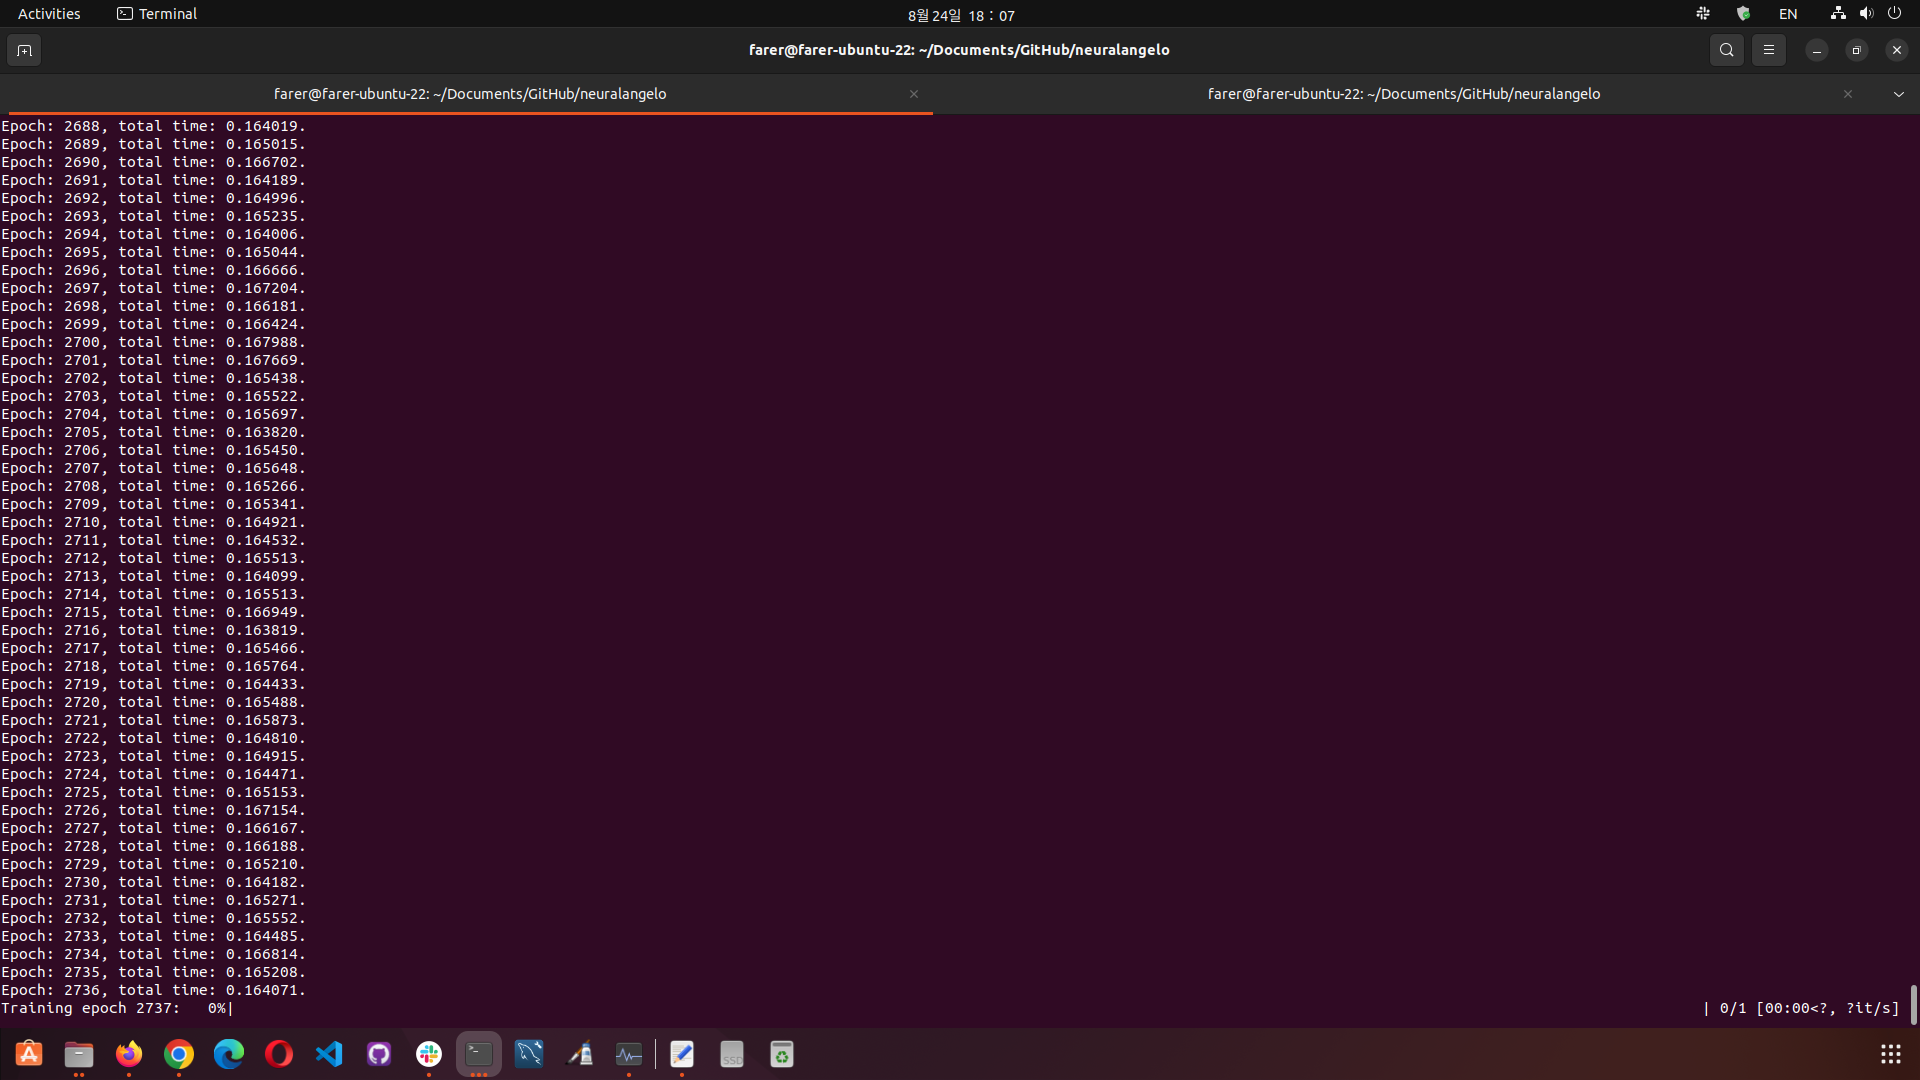Open System Monitor from the dock

tap(629, 1053)
